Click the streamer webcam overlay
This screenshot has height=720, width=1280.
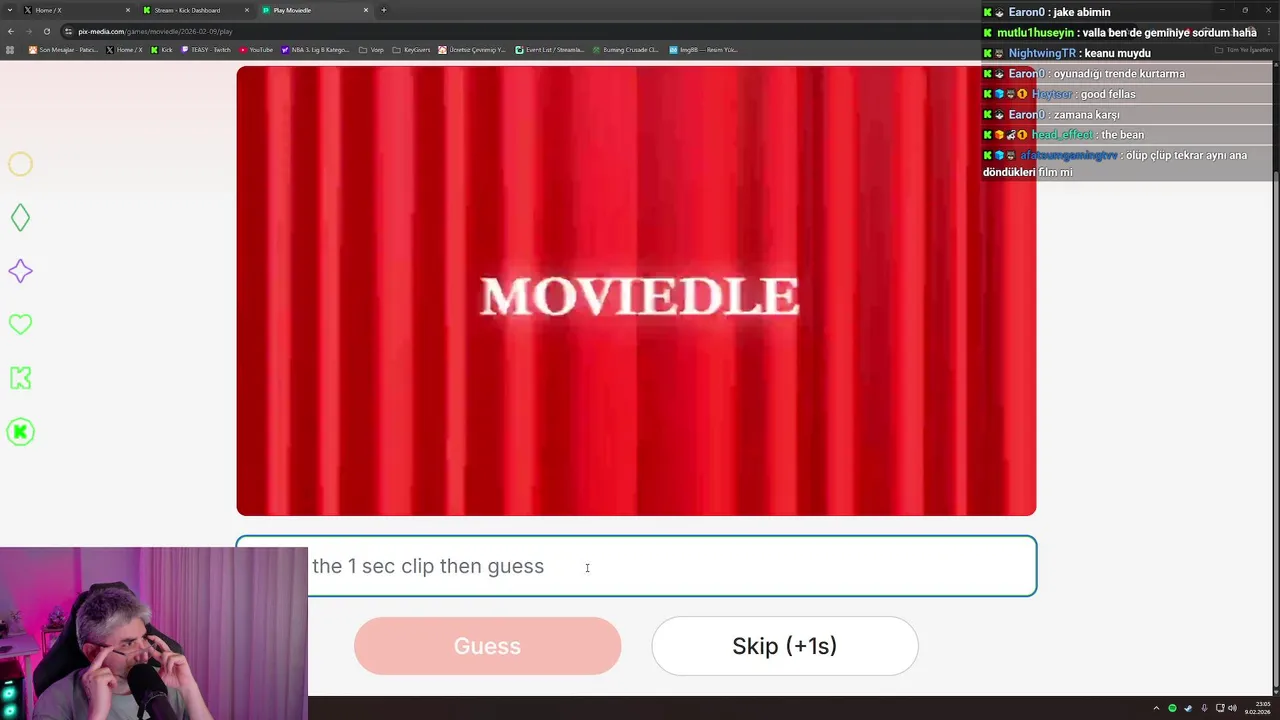coord(154,633)
